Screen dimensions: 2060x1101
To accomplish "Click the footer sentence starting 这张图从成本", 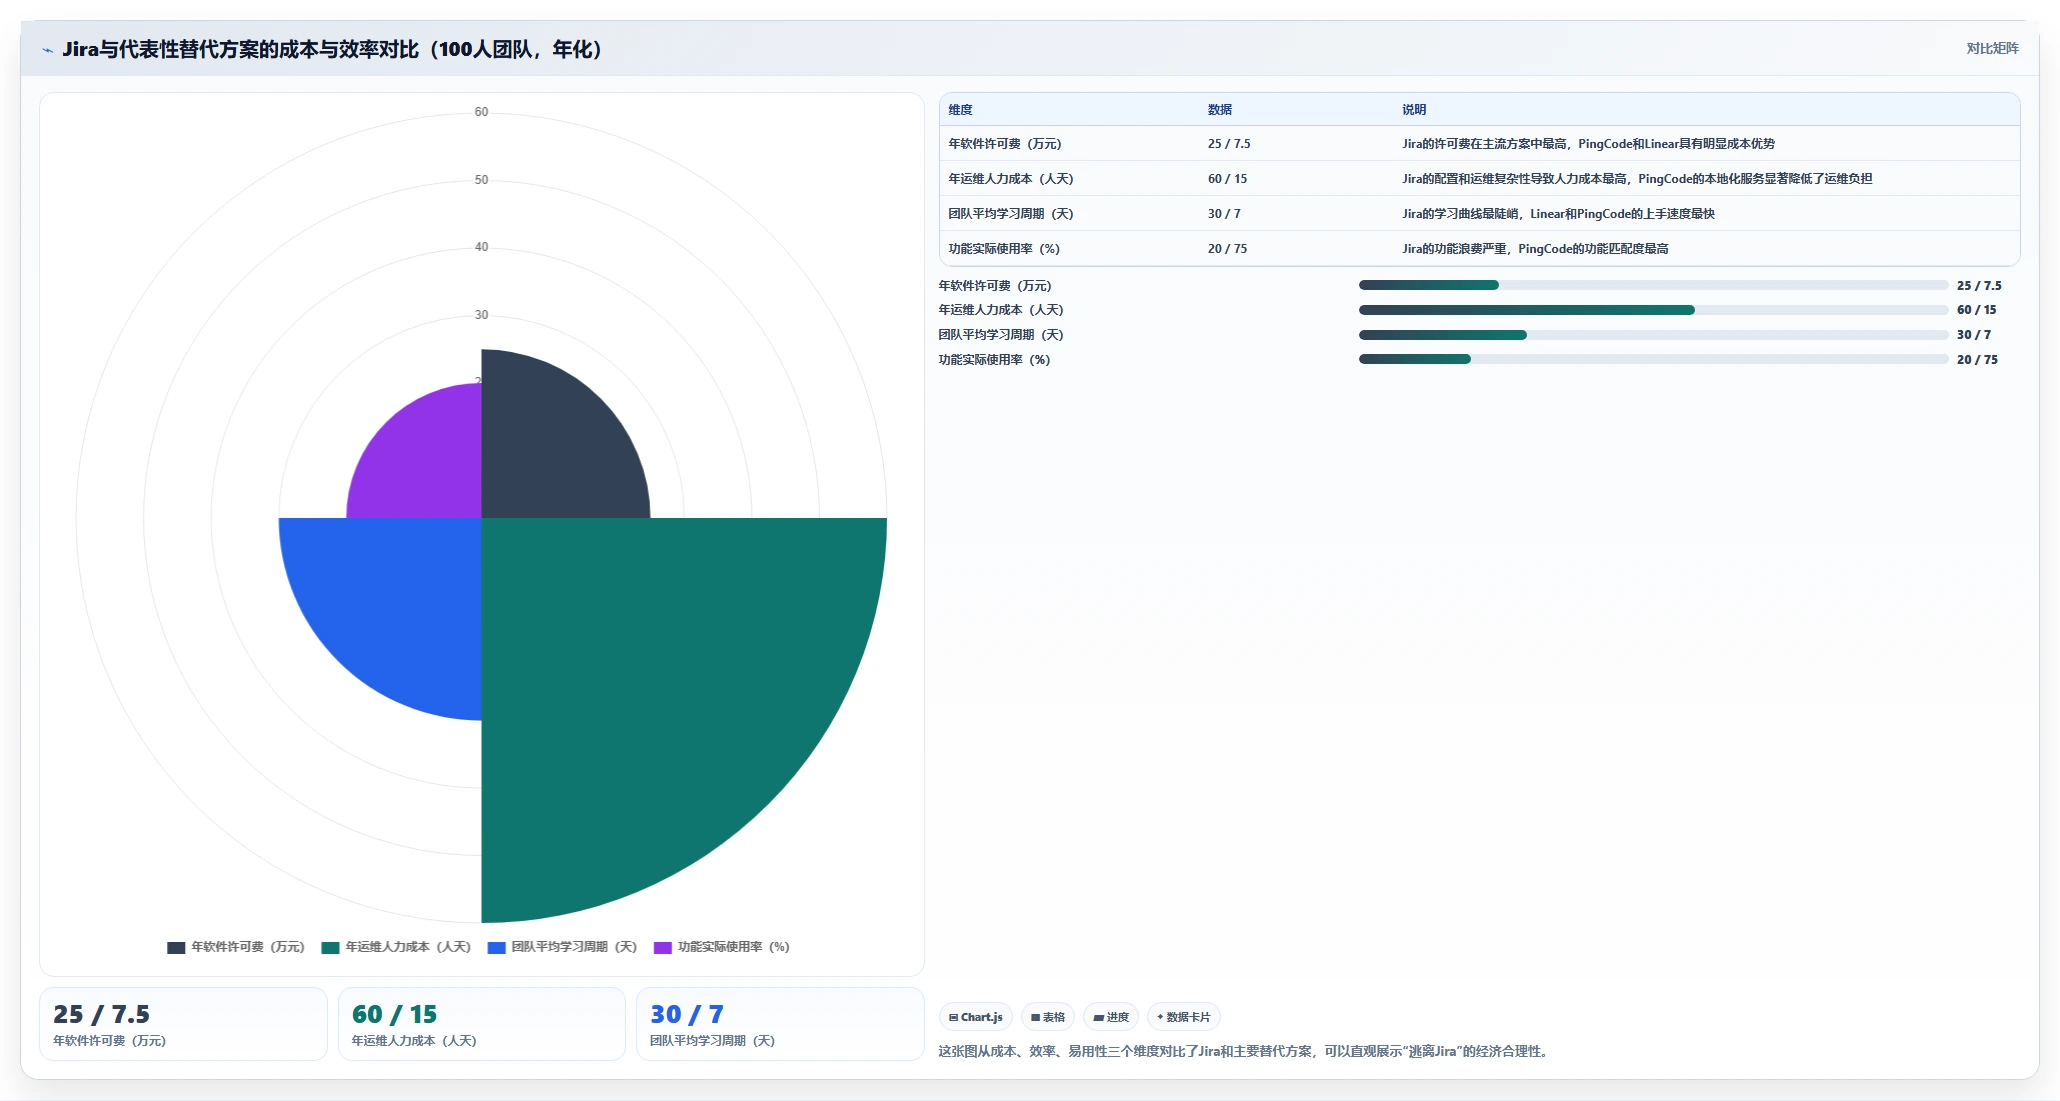I will click(x=1244, y=1051).
